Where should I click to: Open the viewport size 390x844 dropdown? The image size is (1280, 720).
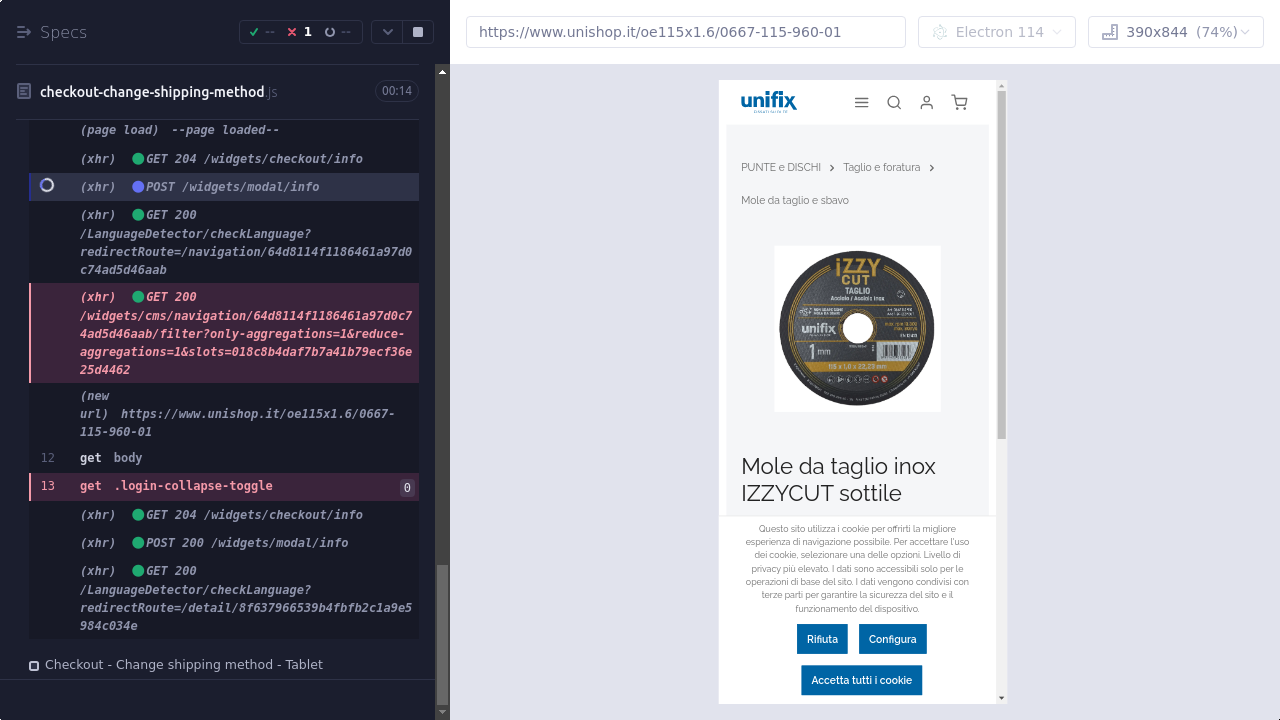(1175, 32)
